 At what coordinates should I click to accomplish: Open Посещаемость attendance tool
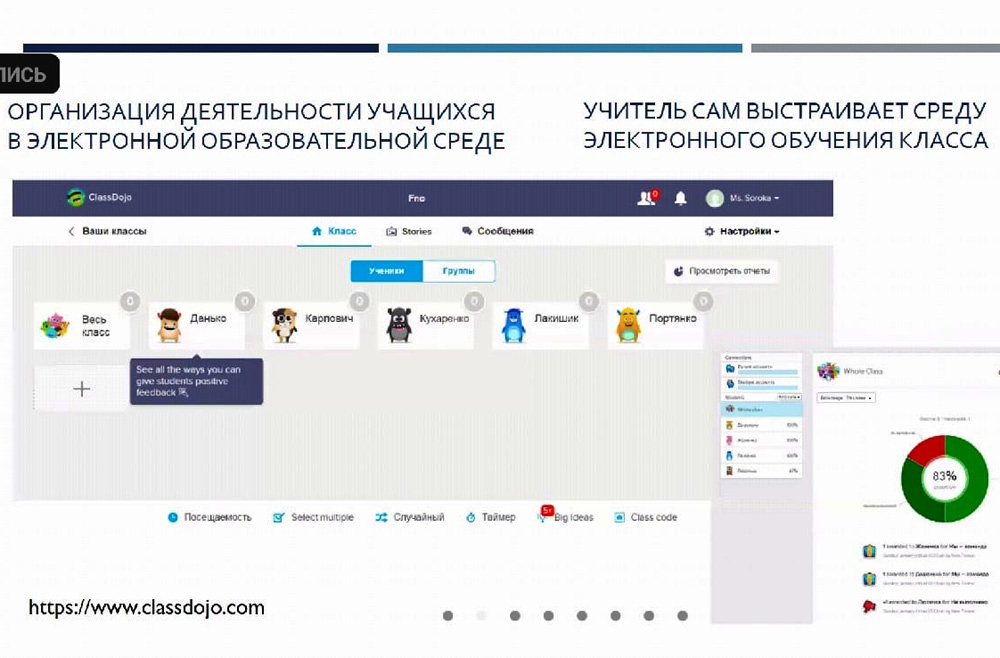(x=209, y=517)
